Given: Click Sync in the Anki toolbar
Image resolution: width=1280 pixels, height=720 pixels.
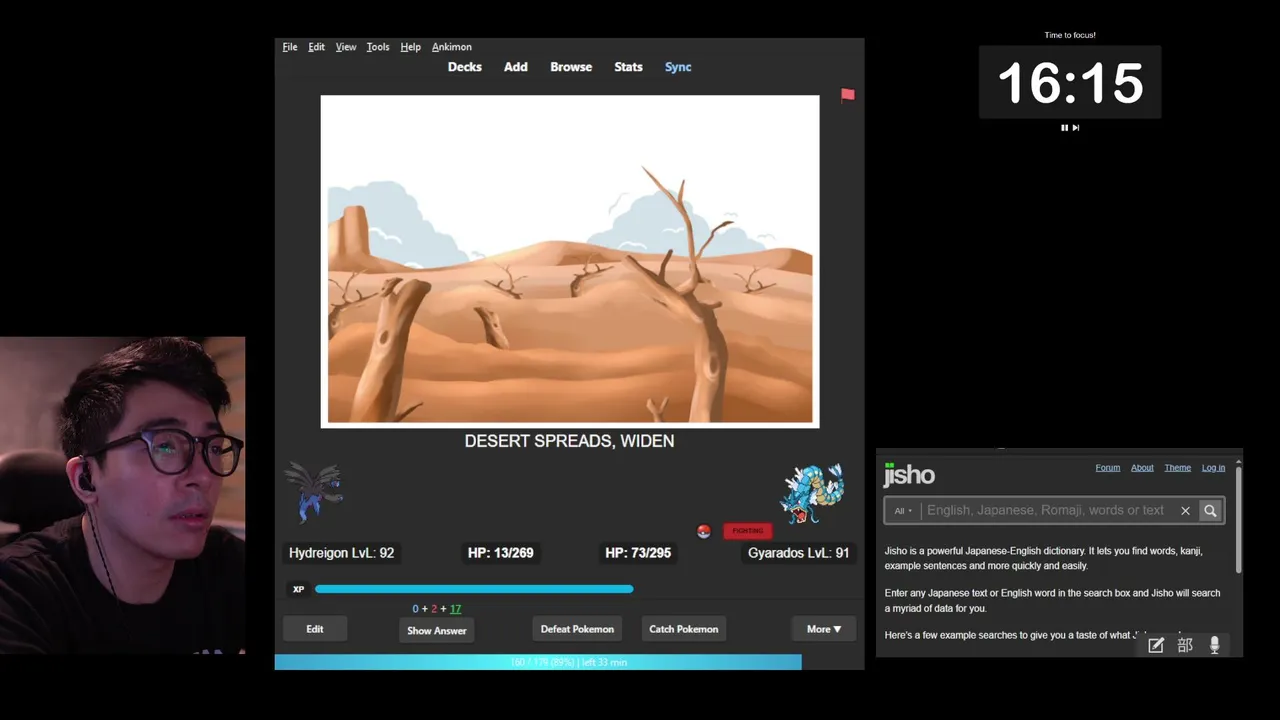Looking at the screenshot, I should [678, 67].
